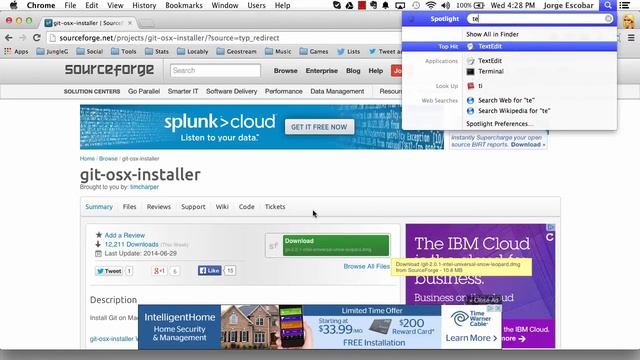Image resolution: width=640 pixels, height=360 pixels.
Task: Click the Tweet share button
Action: coord(109,271)
